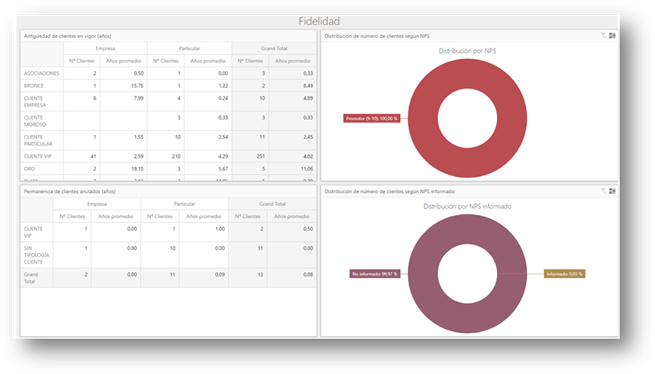Select the CLIENTE MOROSO row label
The image size is (655, 374).
(x=35, y=121)
